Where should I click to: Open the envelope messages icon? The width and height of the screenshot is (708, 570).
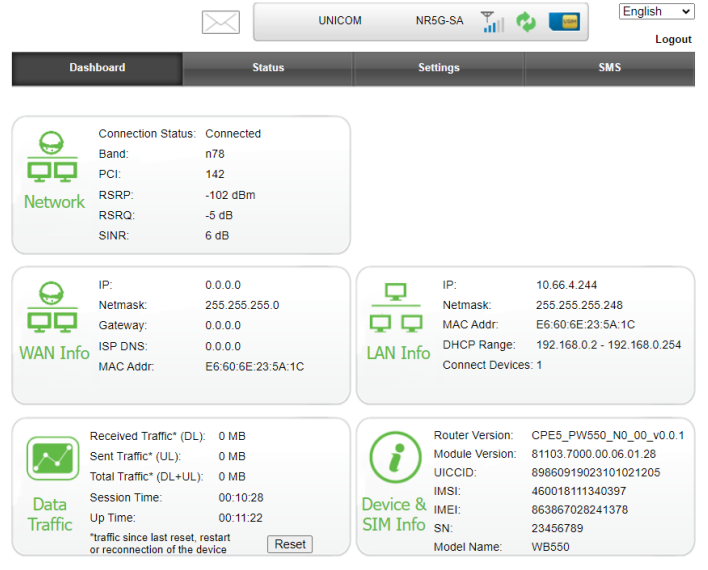(x=220, y=22)
